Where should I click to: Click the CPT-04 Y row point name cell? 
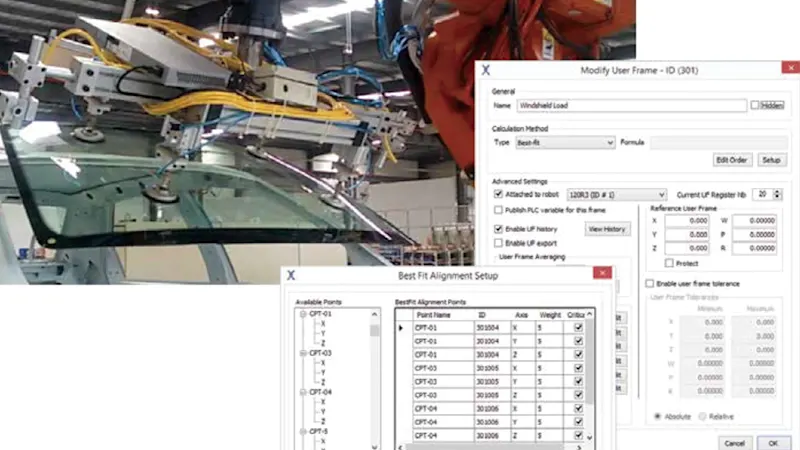(x=443, y=422)
